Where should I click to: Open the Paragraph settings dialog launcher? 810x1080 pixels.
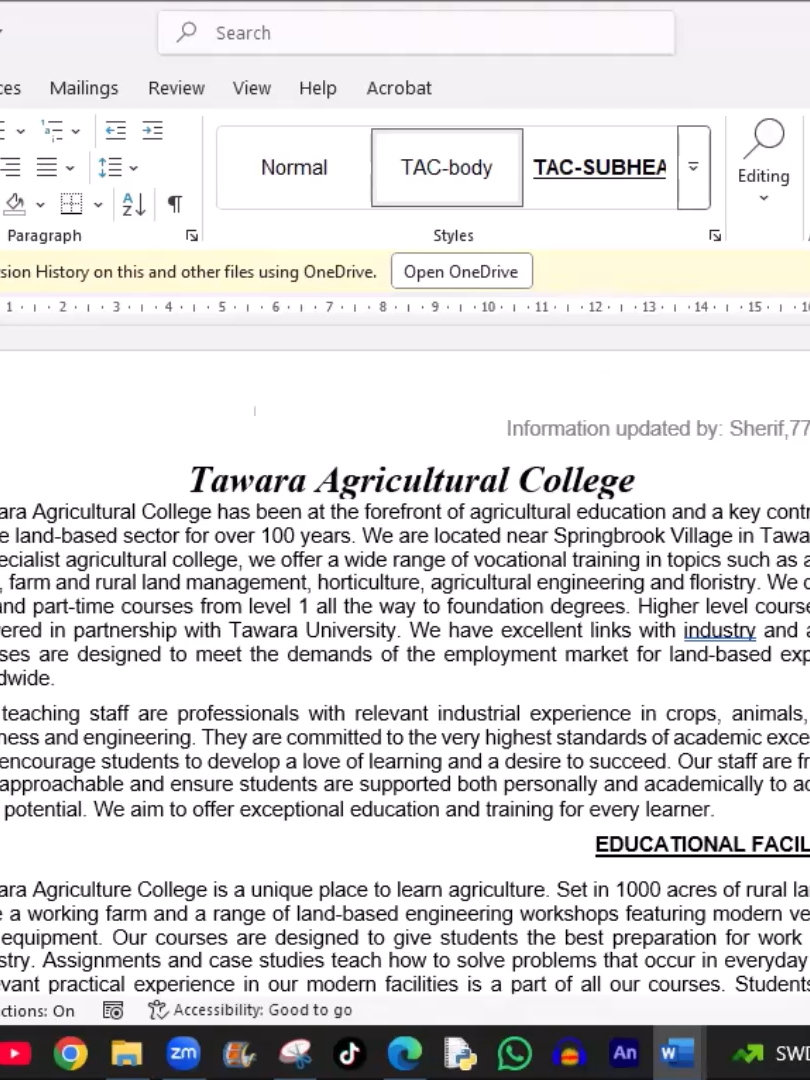point(191,236)
